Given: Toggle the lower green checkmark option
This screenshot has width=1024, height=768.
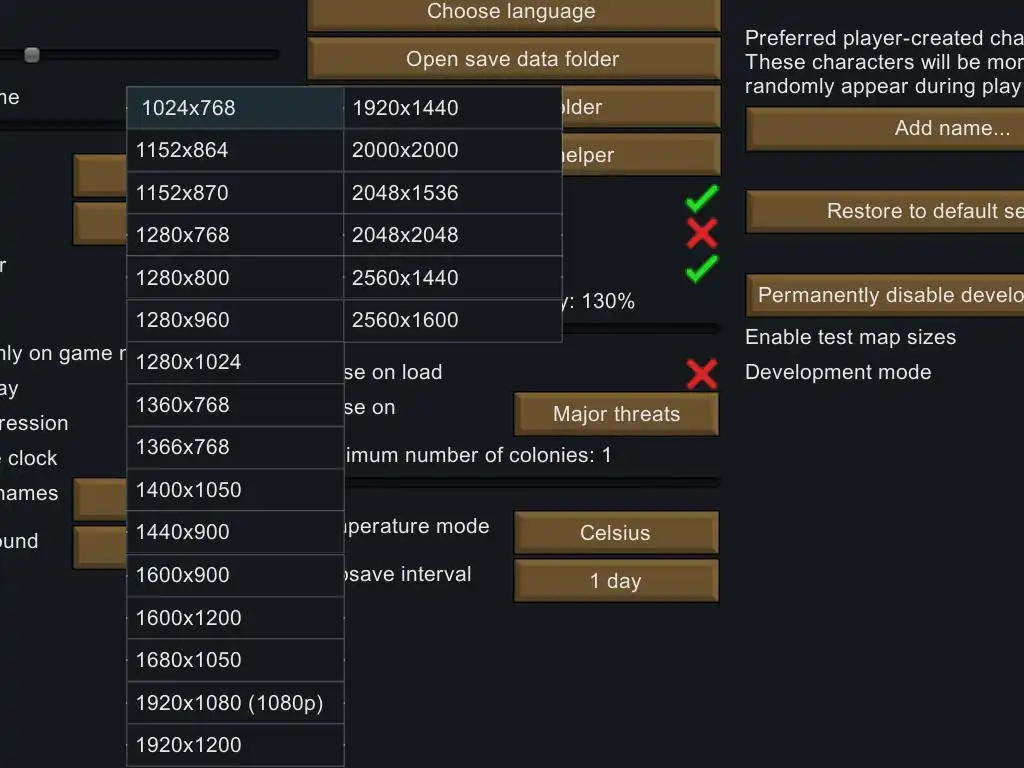Looking at the screenshot, I should 701,268.
